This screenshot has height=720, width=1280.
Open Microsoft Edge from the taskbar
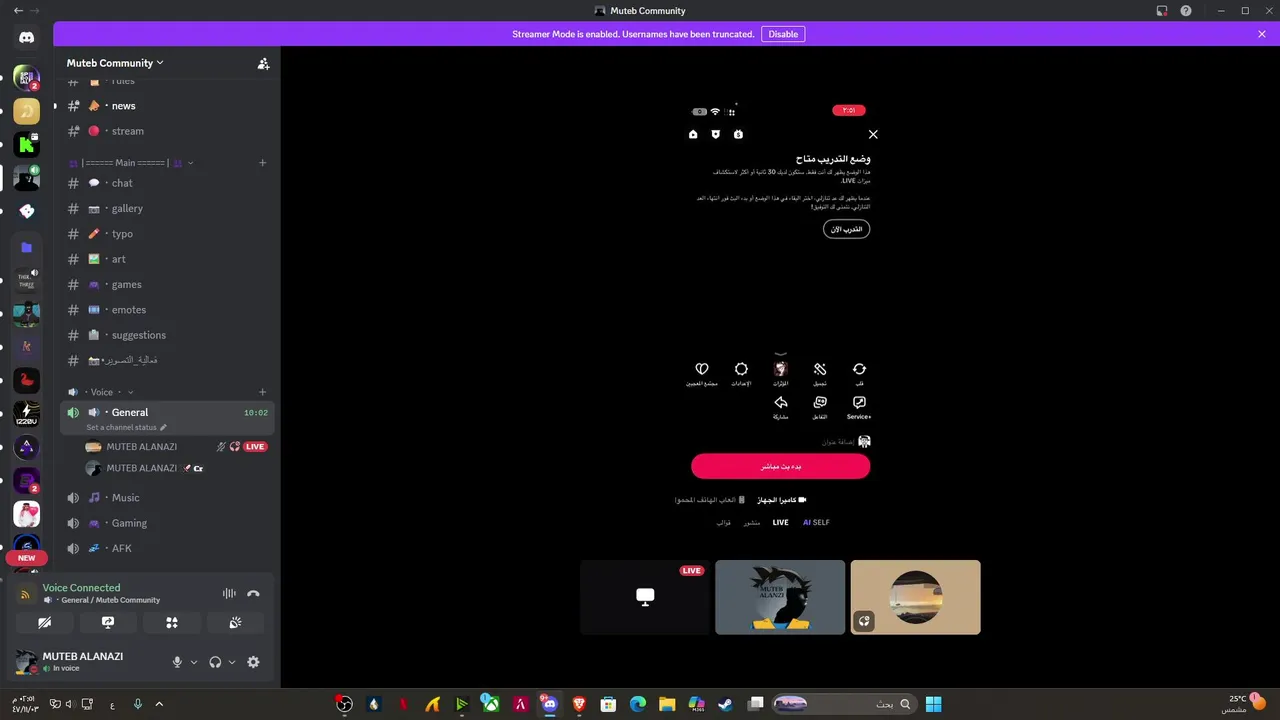[x=637, y=704]
